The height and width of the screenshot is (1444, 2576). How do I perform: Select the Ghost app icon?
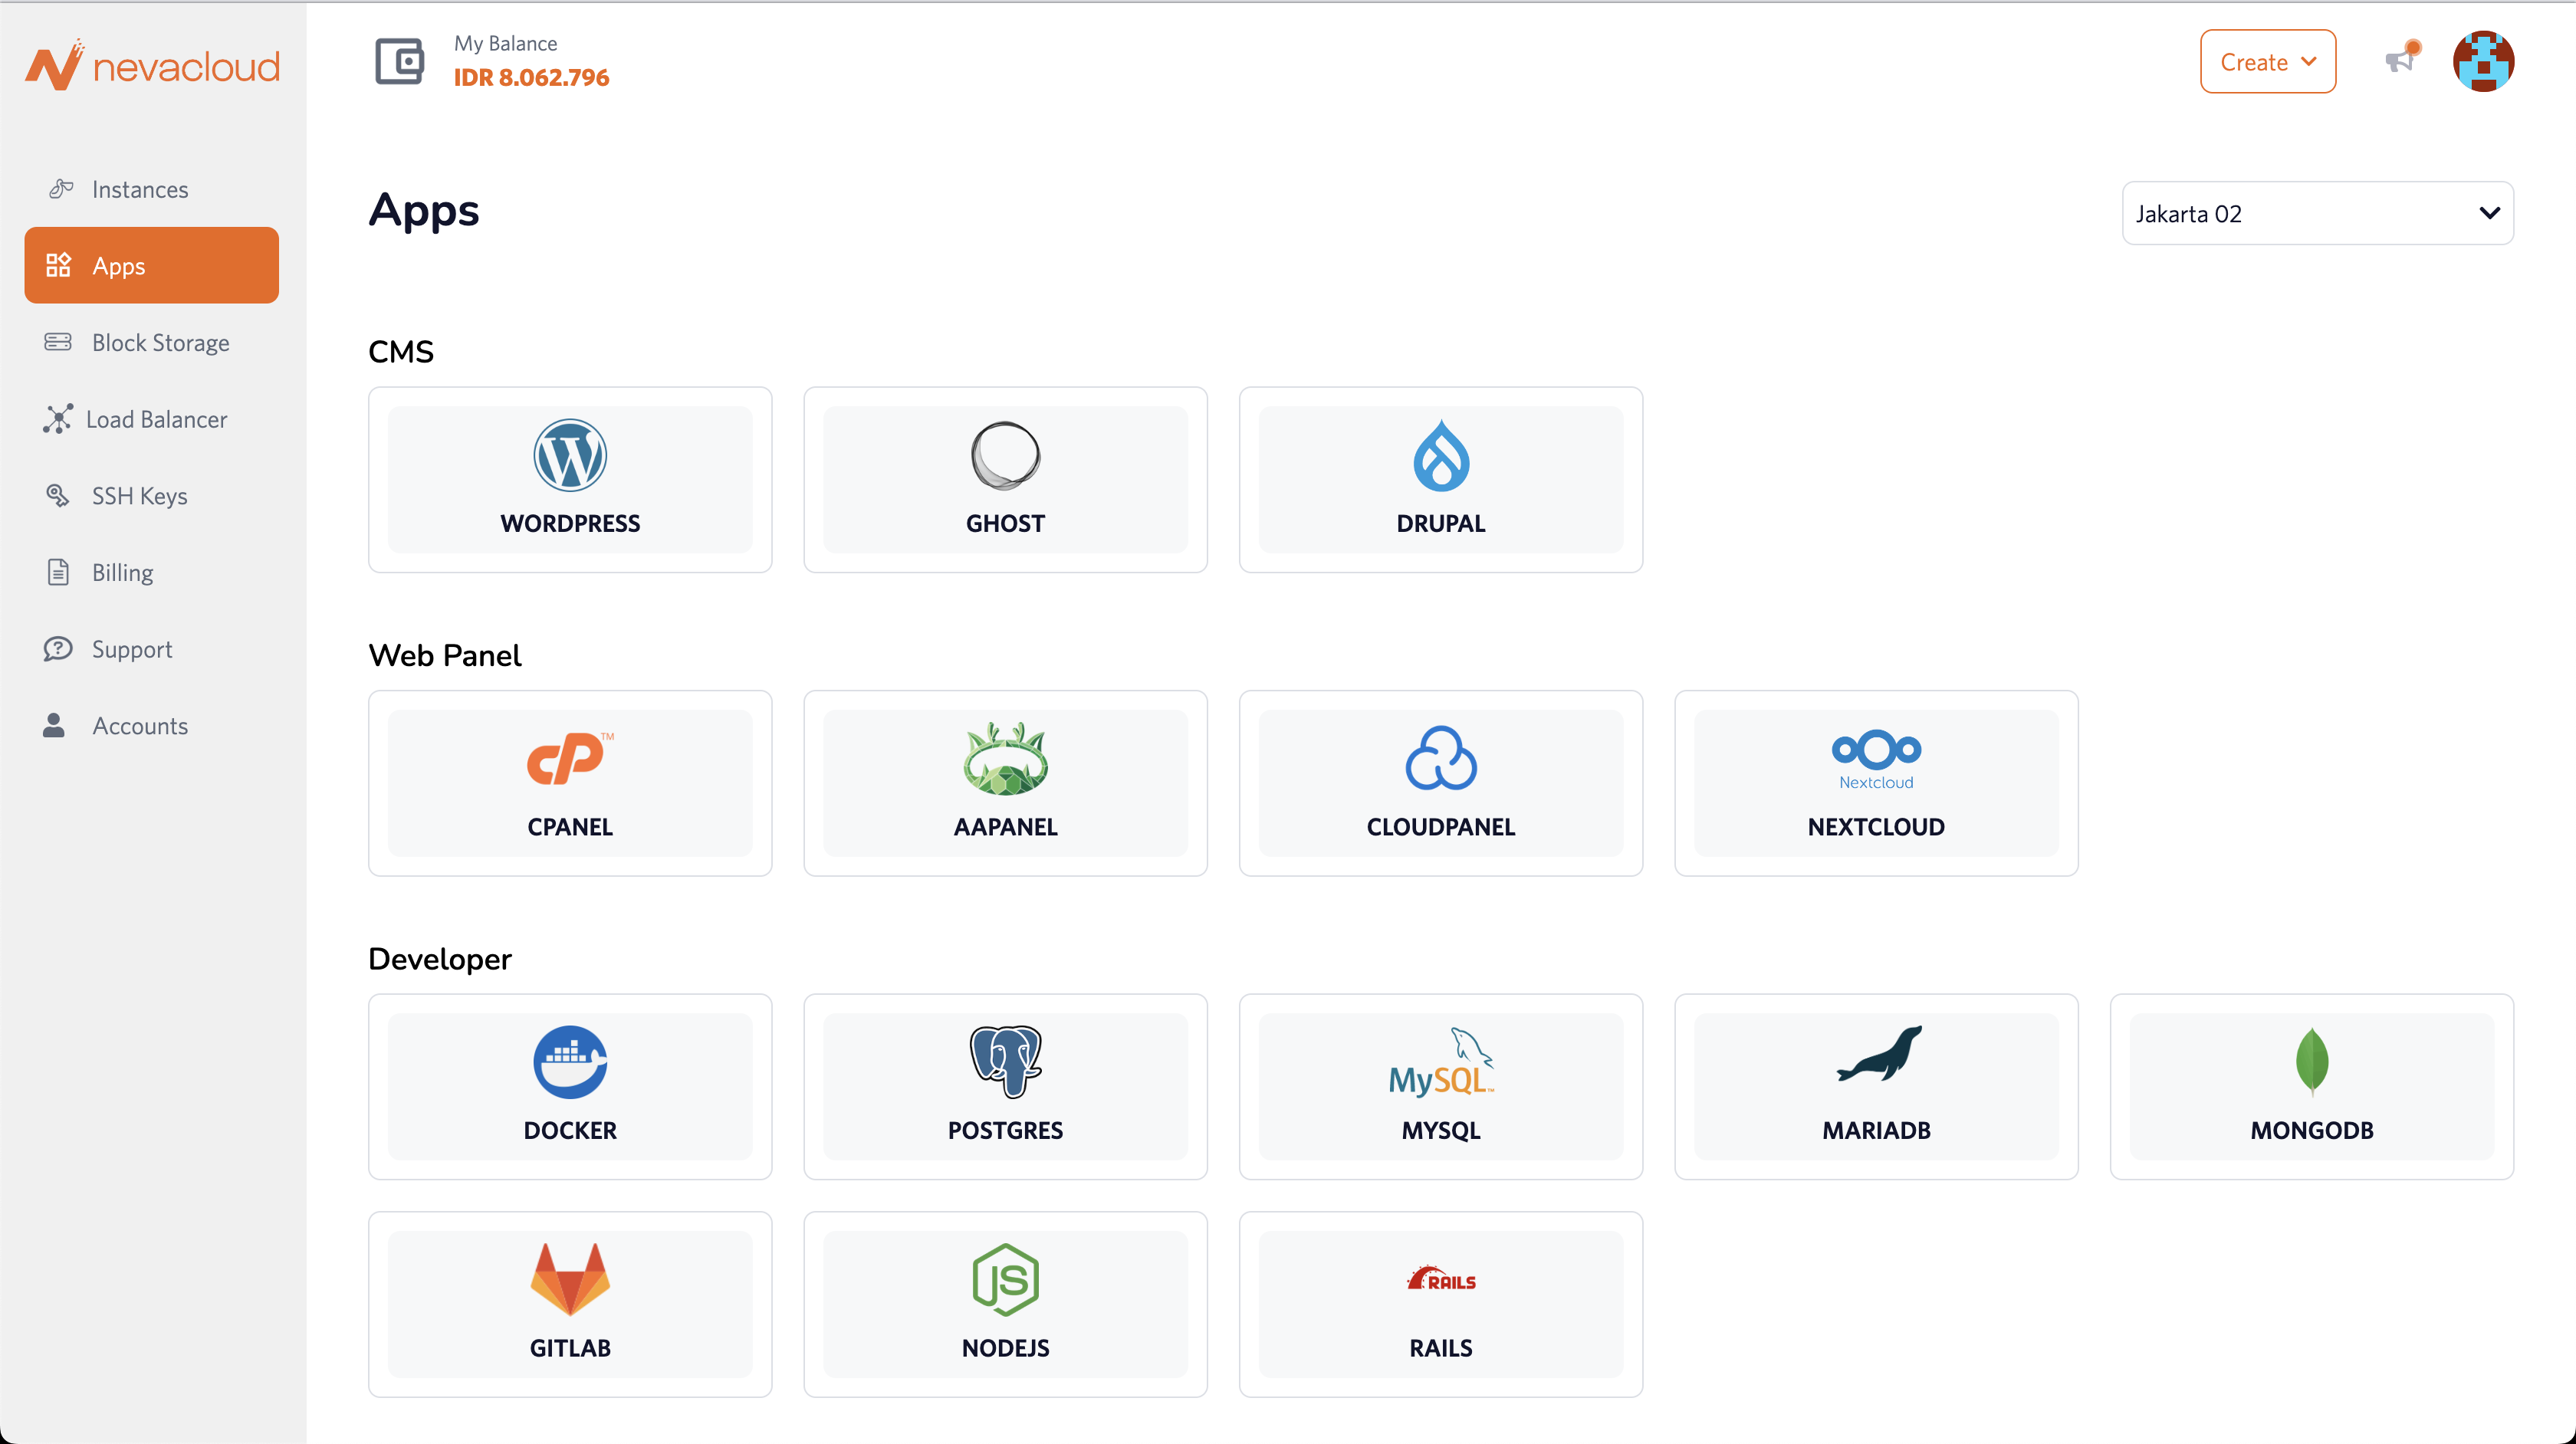1005,455
